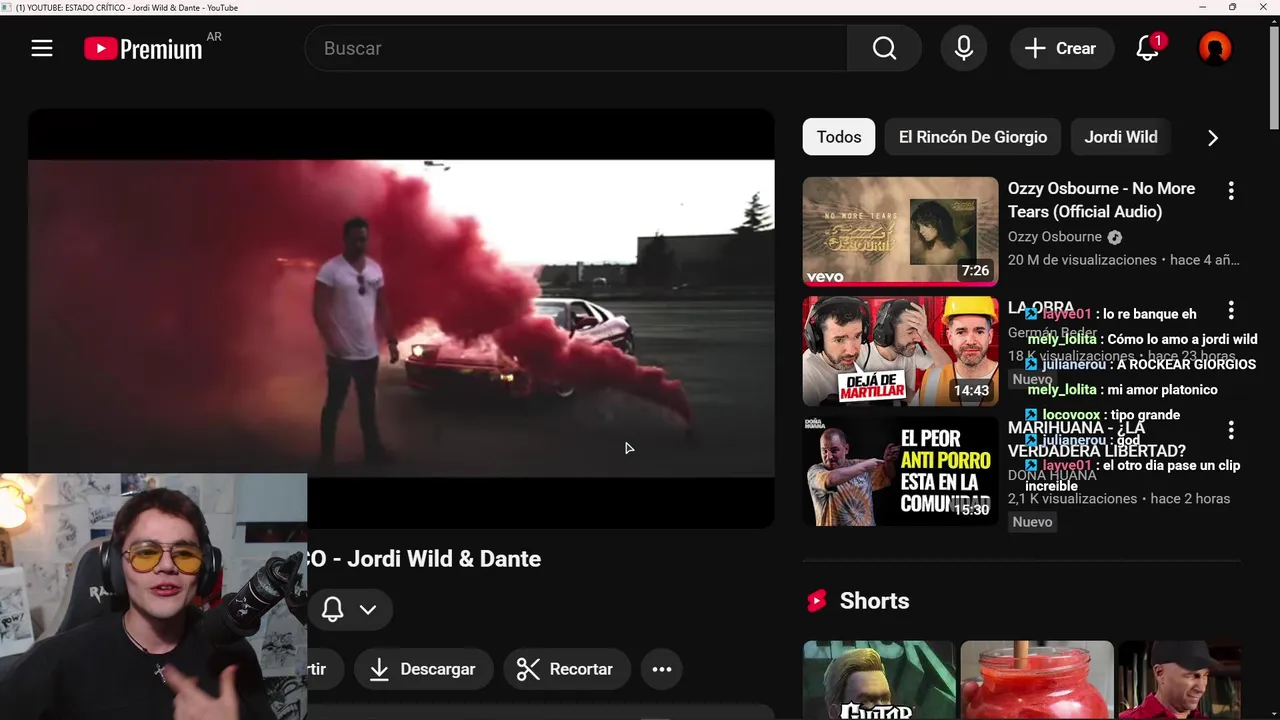The height and width of the screenshot is (720, 1280).
Task: Open Short showing red jar
Action: point(1036,680)
